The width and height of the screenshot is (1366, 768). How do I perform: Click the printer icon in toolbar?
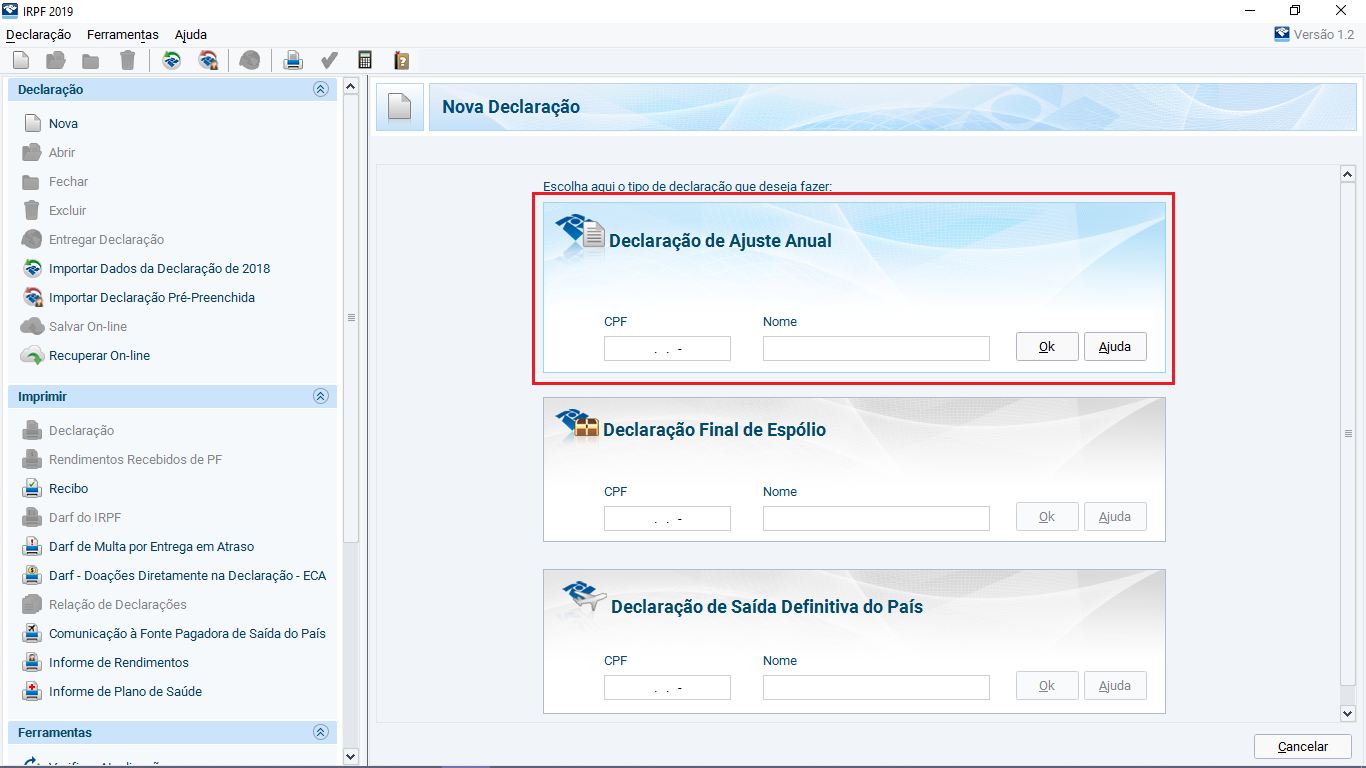coord(293,61)
